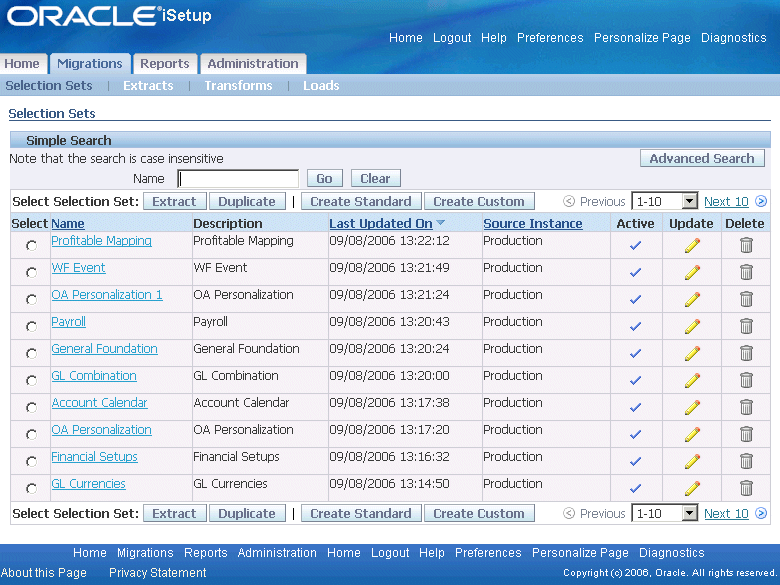Select the Profitable Mapping radio button
This screenshot has width=780, height=585.
click(x=31, y=245)
